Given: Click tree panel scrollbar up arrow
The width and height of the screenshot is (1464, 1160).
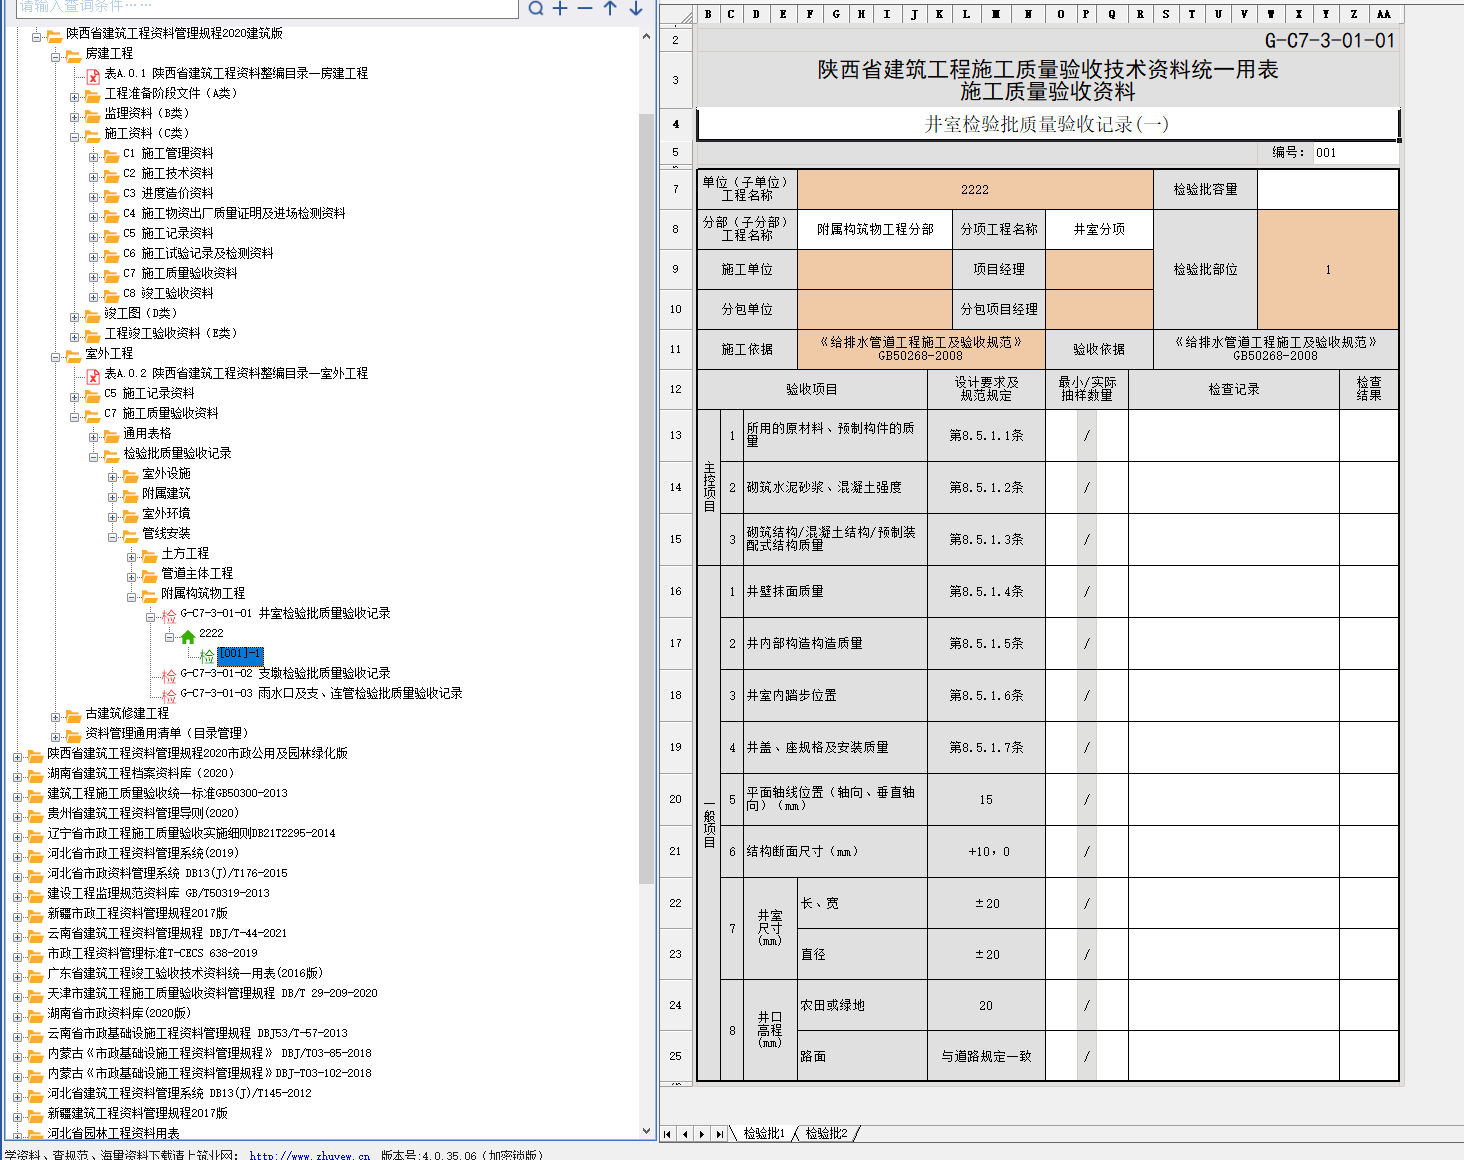Looking at the screenshot, I should (x=646, y=36).
